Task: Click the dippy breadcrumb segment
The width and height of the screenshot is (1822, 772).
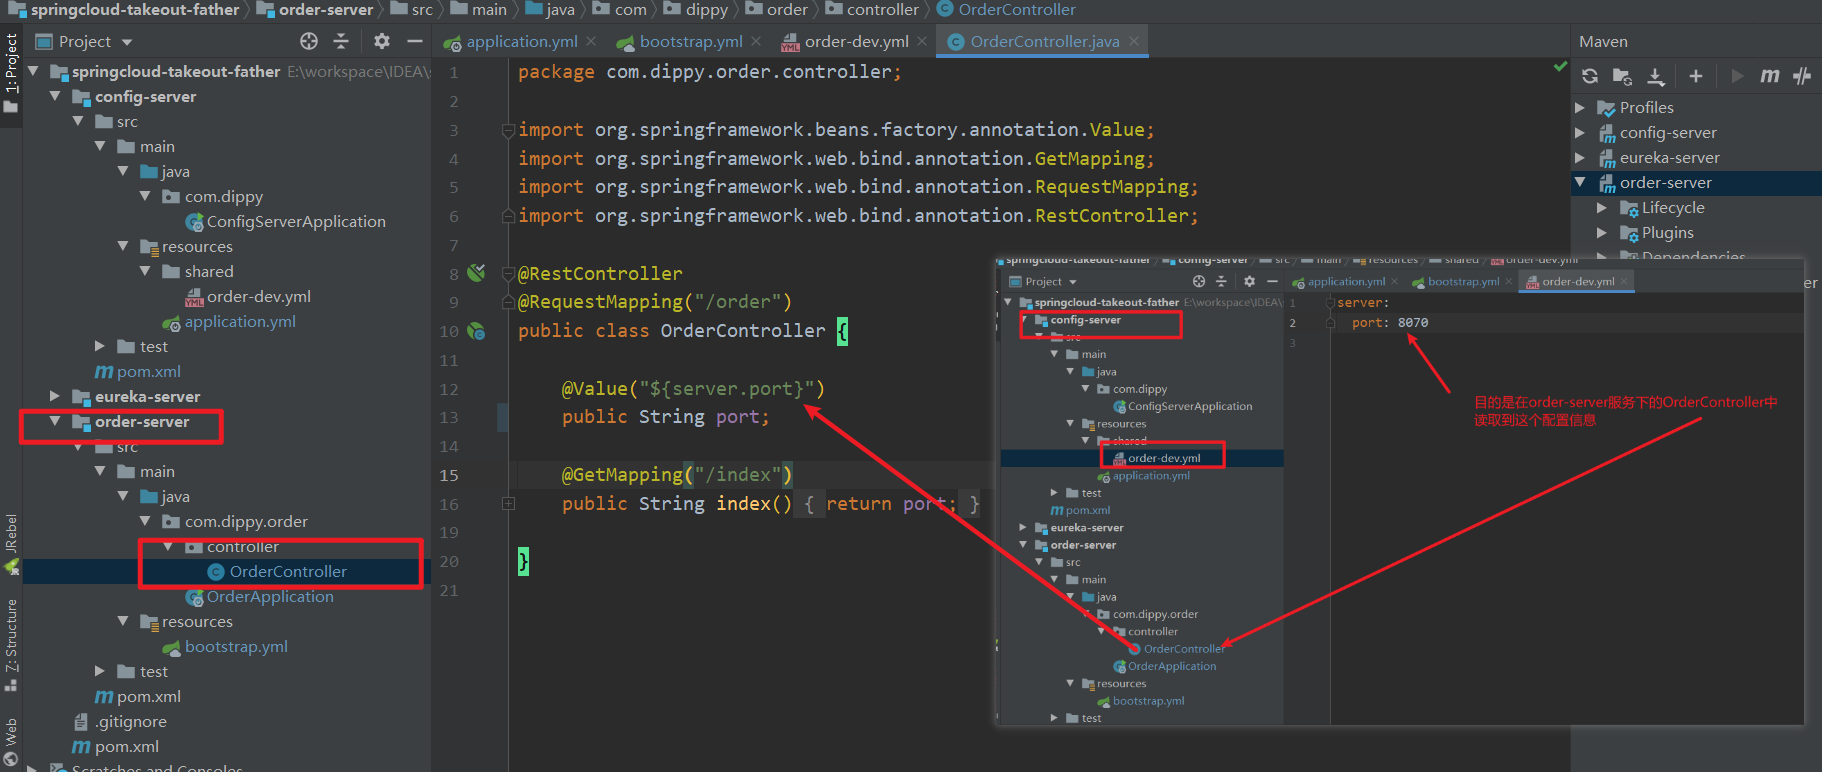Action: tap(706, 10)
